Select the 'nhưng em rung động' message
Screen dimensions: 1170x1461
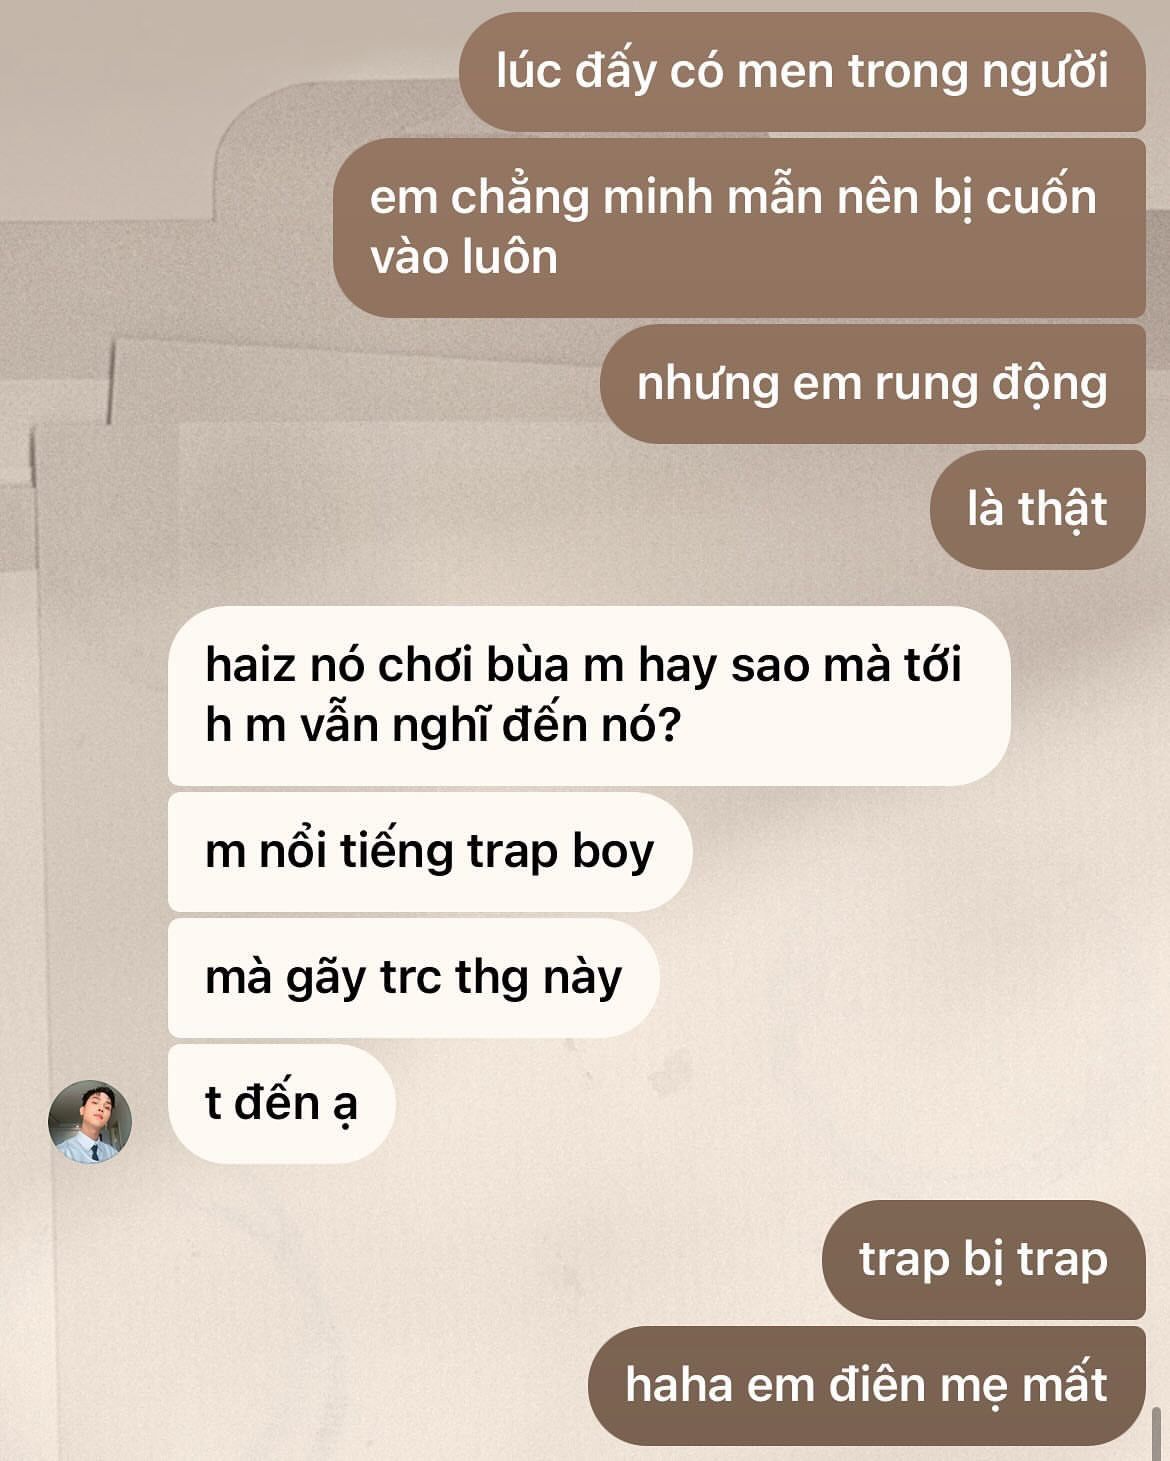tap(872, 384)
